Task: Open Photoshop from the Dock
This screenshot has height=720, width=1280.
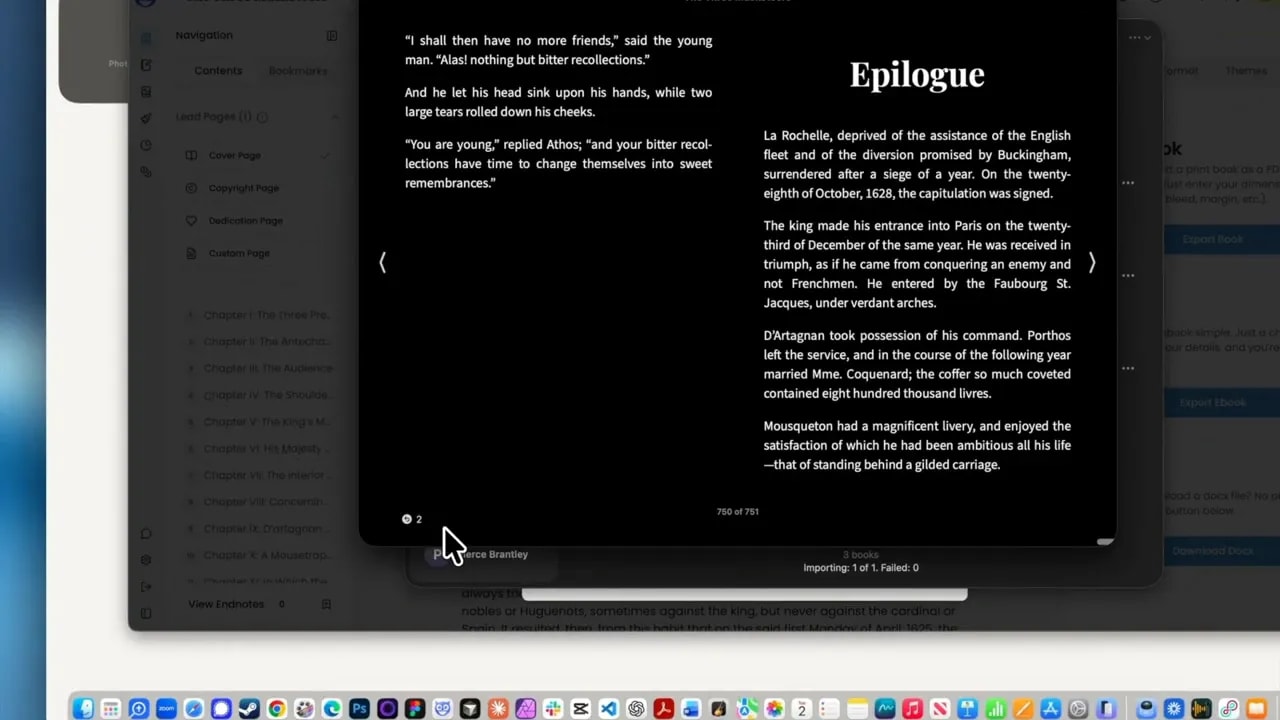Action: (x=359, y=708)
